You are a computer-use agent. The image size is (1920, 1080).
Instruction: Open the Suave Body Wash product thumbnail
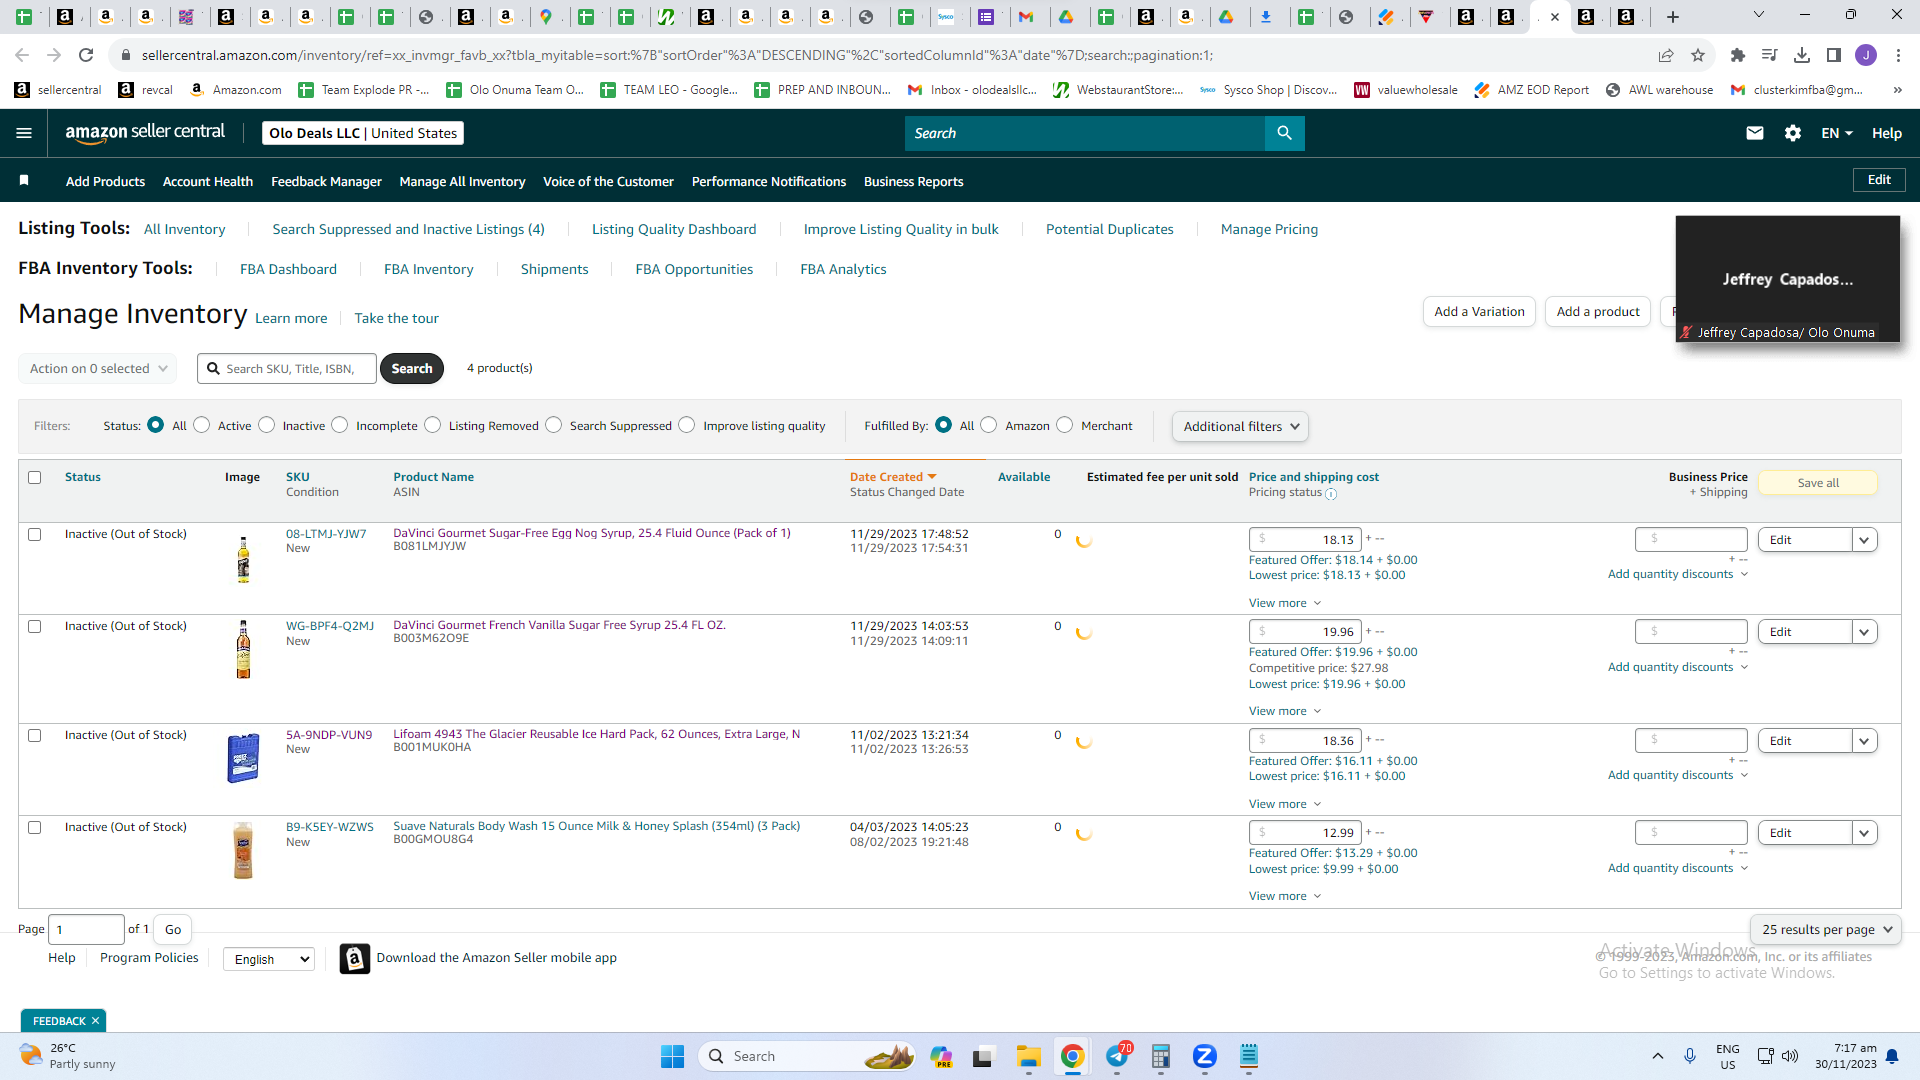click(x=243, y=851)
